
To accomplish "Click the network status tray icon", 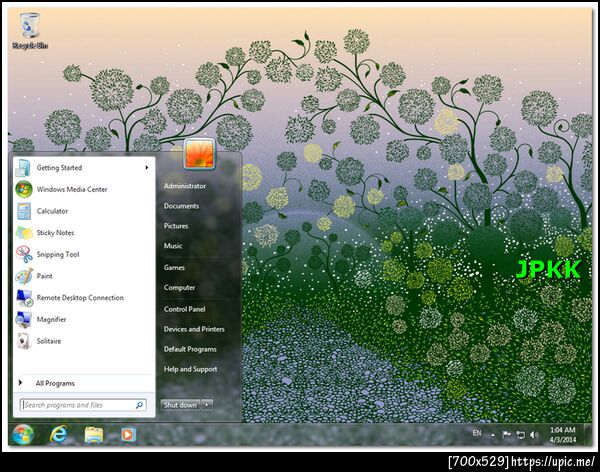I will point(520,434).
